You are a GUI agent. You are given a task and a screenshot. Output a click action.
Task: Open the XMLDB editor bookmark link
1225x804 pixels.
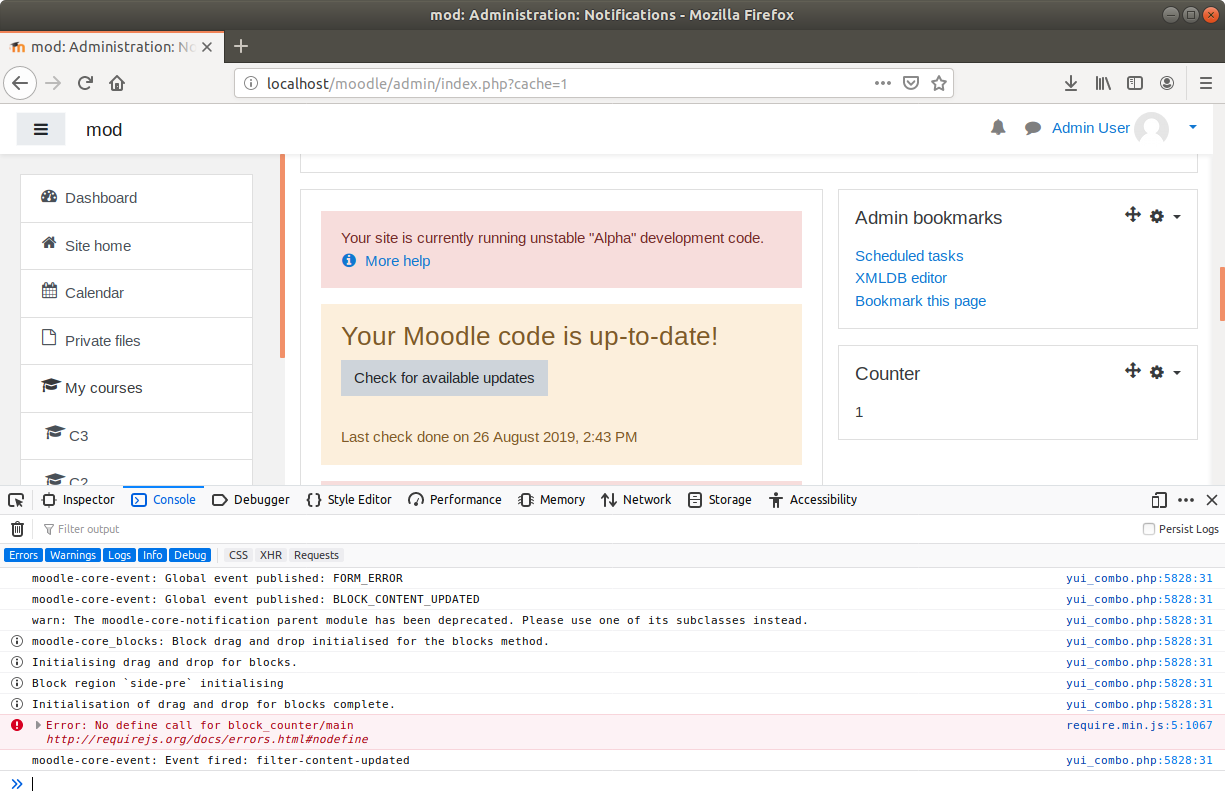pyautogui.click(x=901, y=278)
